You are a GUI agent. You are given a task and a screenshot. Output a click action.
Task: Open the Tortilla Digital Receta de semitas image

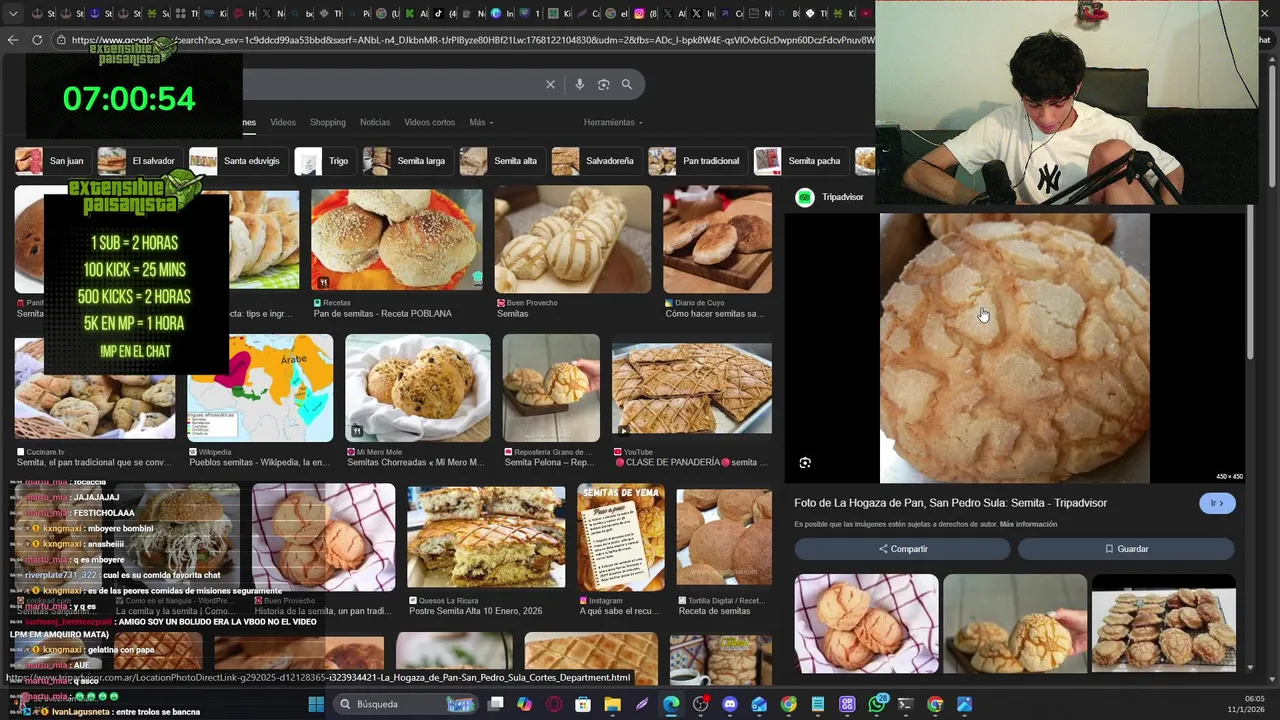coord(724,537)
